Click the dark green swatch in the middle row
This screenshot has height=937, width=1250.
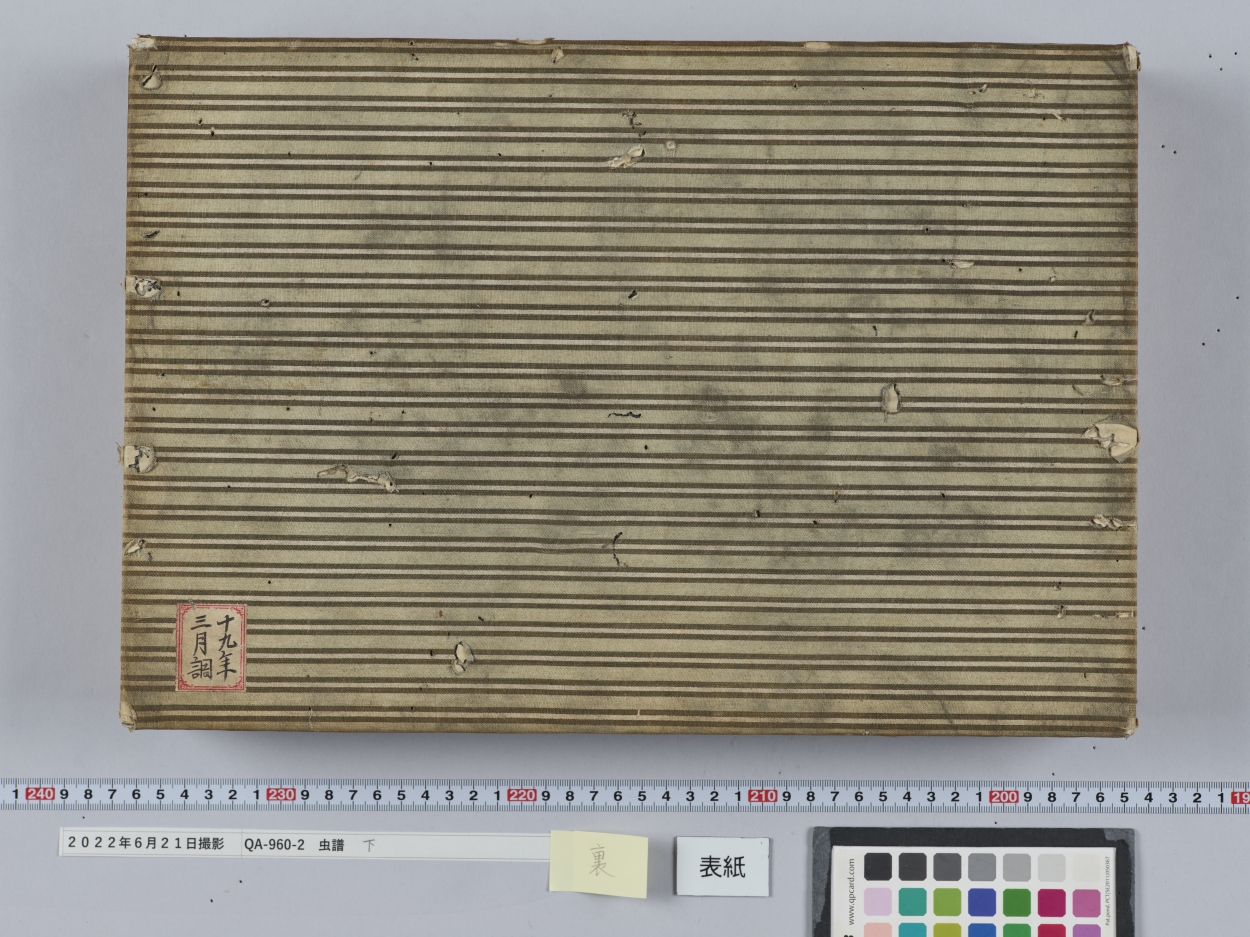click(1017, 902)
